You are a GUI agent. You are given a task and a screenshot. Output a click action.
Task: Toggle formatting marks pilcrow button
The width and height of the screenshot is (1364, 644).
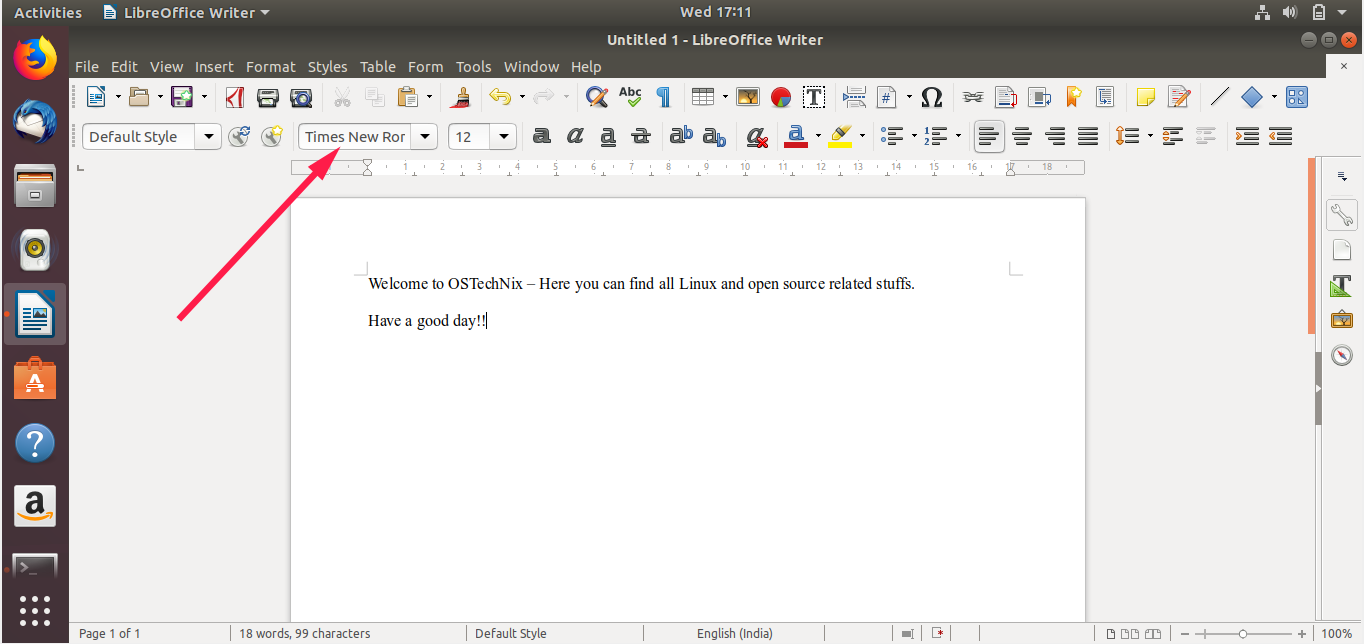(x=662, y=97)
